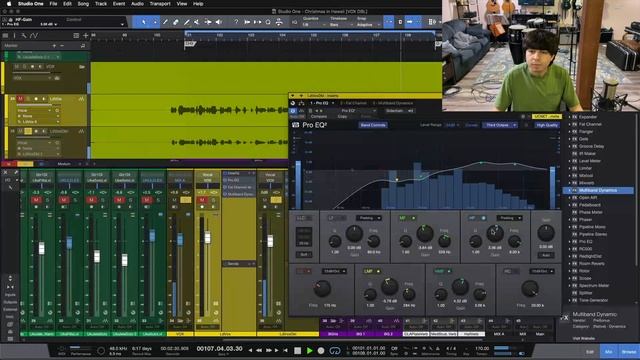
Task: Open the Third Octave spectrum dropdown
Action: tap(500, 125)
